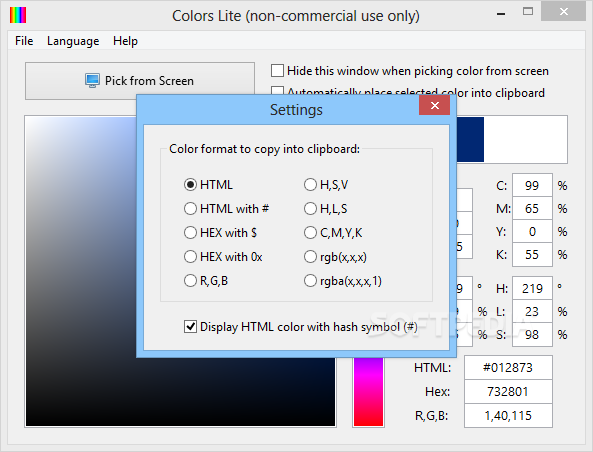The height and width of the screenshot is (452, 593).
Task: Open the Help menu
Action: 125,41
